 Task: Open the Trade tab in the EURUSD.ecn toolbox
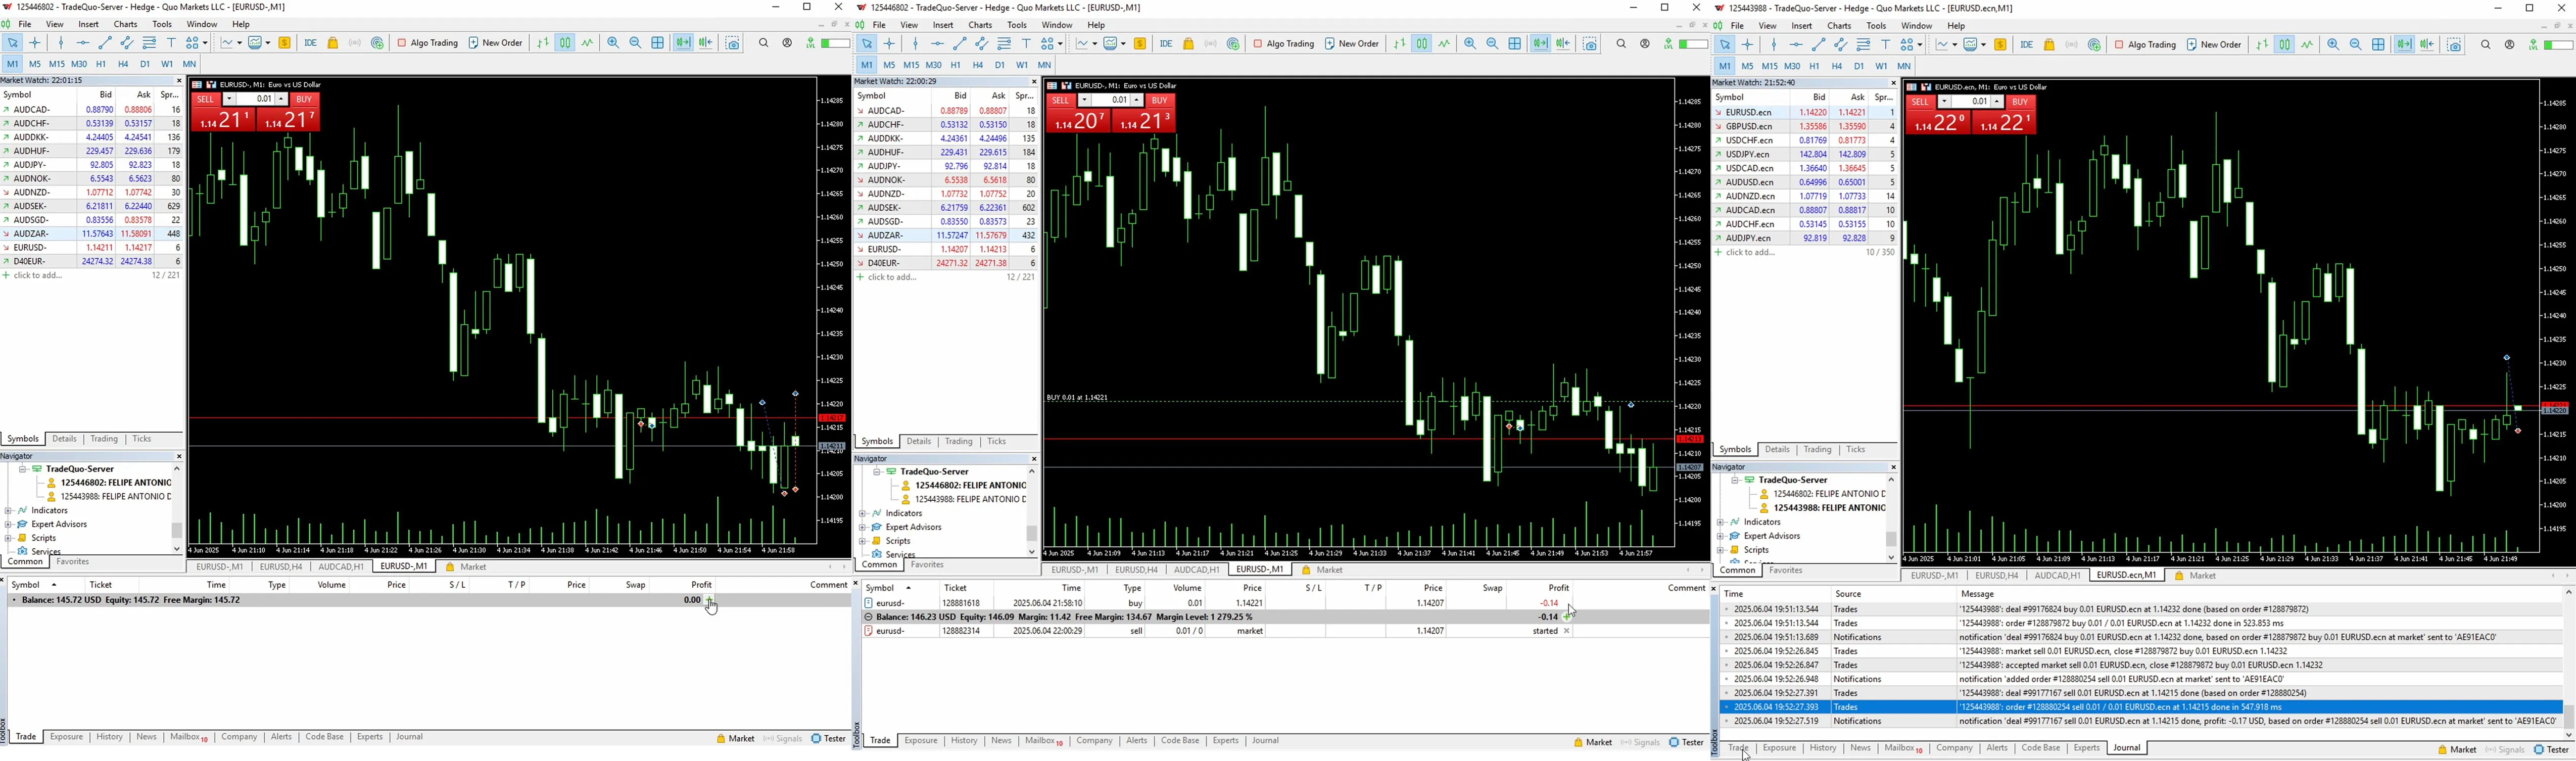click(x=1738, y=748)
